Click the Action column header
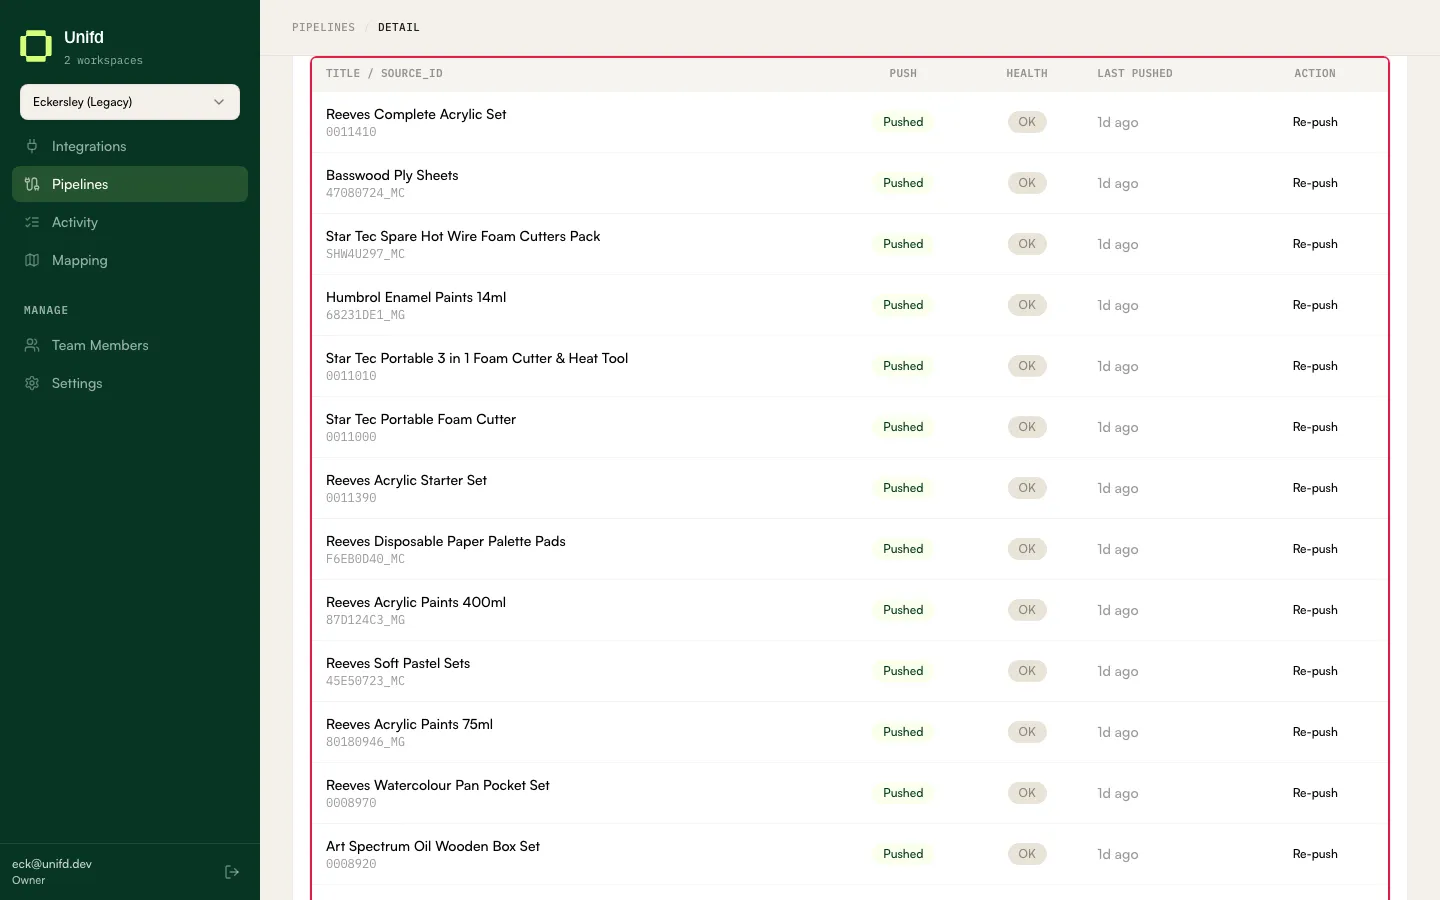Viewport: 1440px width, 900px height. tap(1315, 74)
